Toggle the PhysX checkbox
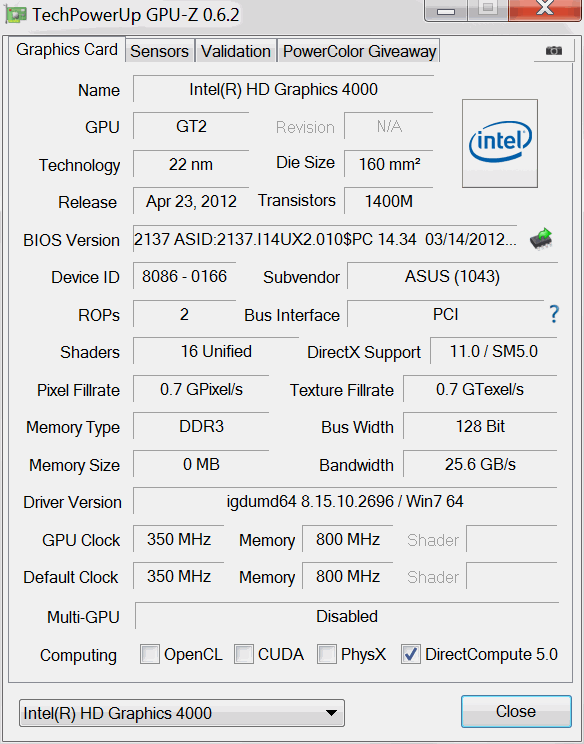 click(327, 654)
